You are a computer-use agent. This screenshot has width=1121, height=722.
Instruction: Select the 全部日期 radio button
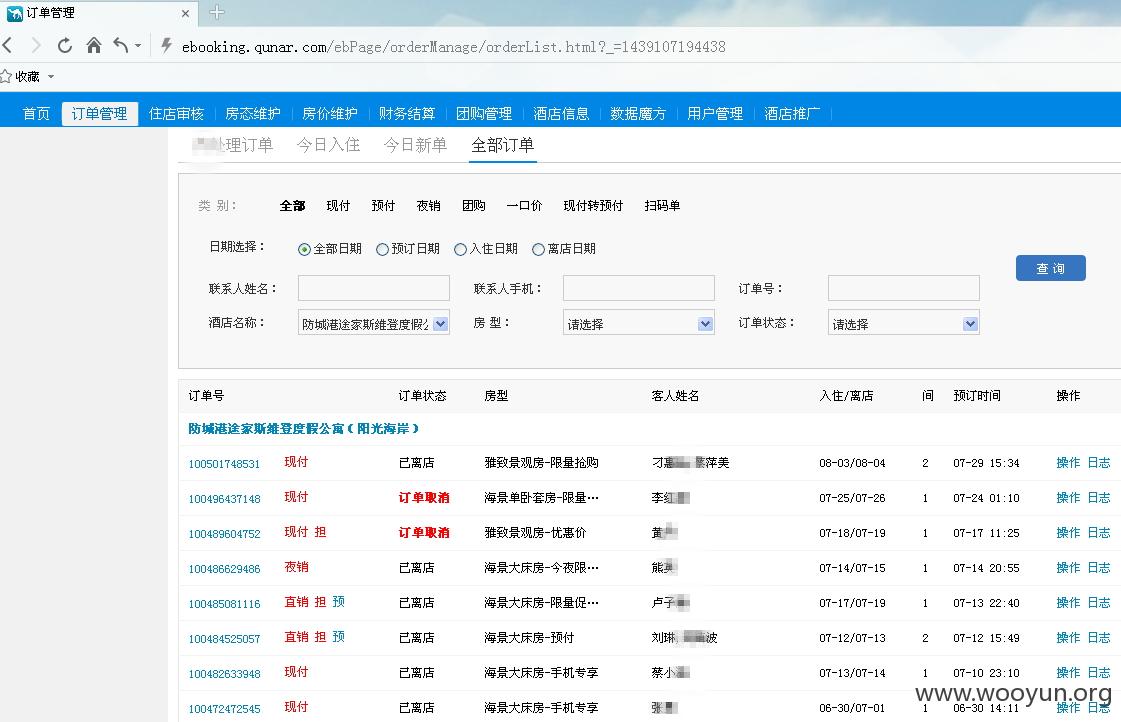(305, 249)
